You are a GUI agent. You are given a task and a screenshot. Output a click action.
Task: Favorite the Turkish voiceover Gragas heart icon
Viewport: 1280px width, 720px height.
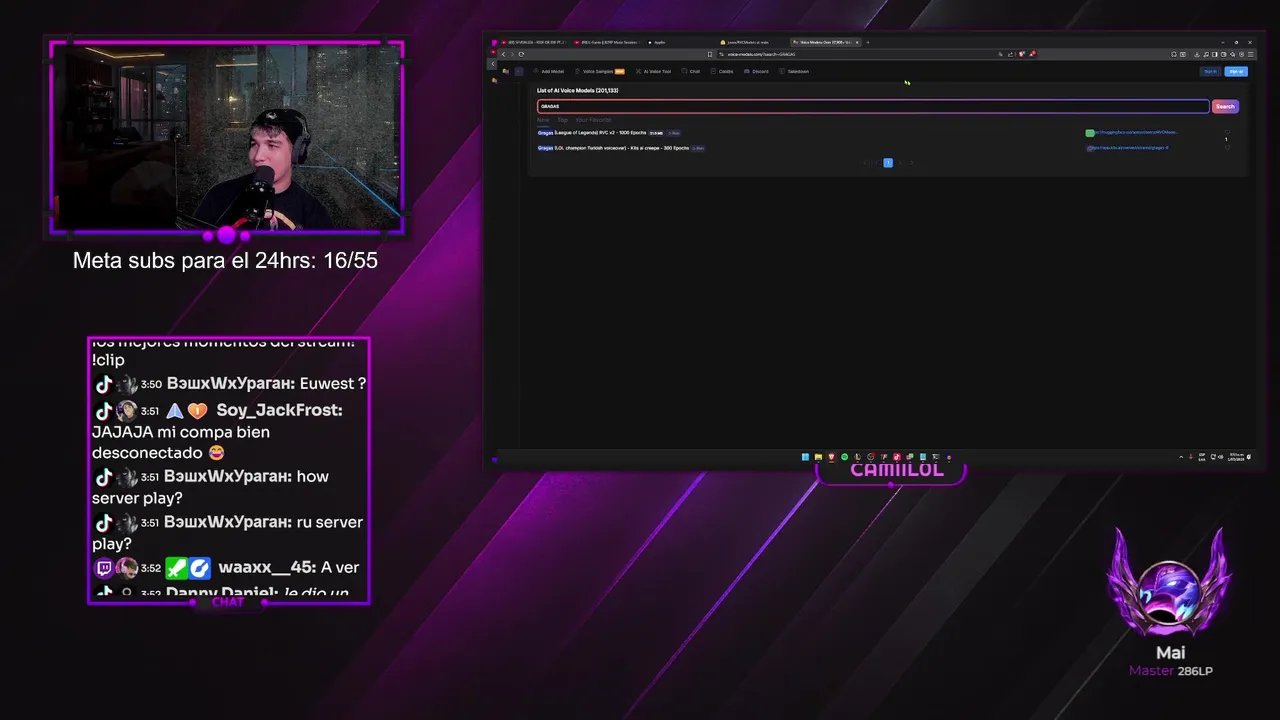[x=1227, y=148]
